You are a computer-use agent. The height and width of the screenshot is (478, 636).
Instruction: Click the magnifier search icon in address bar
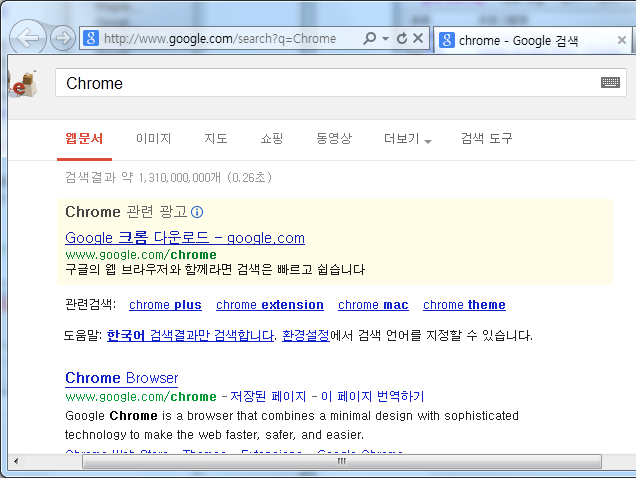tap(370, 39)
